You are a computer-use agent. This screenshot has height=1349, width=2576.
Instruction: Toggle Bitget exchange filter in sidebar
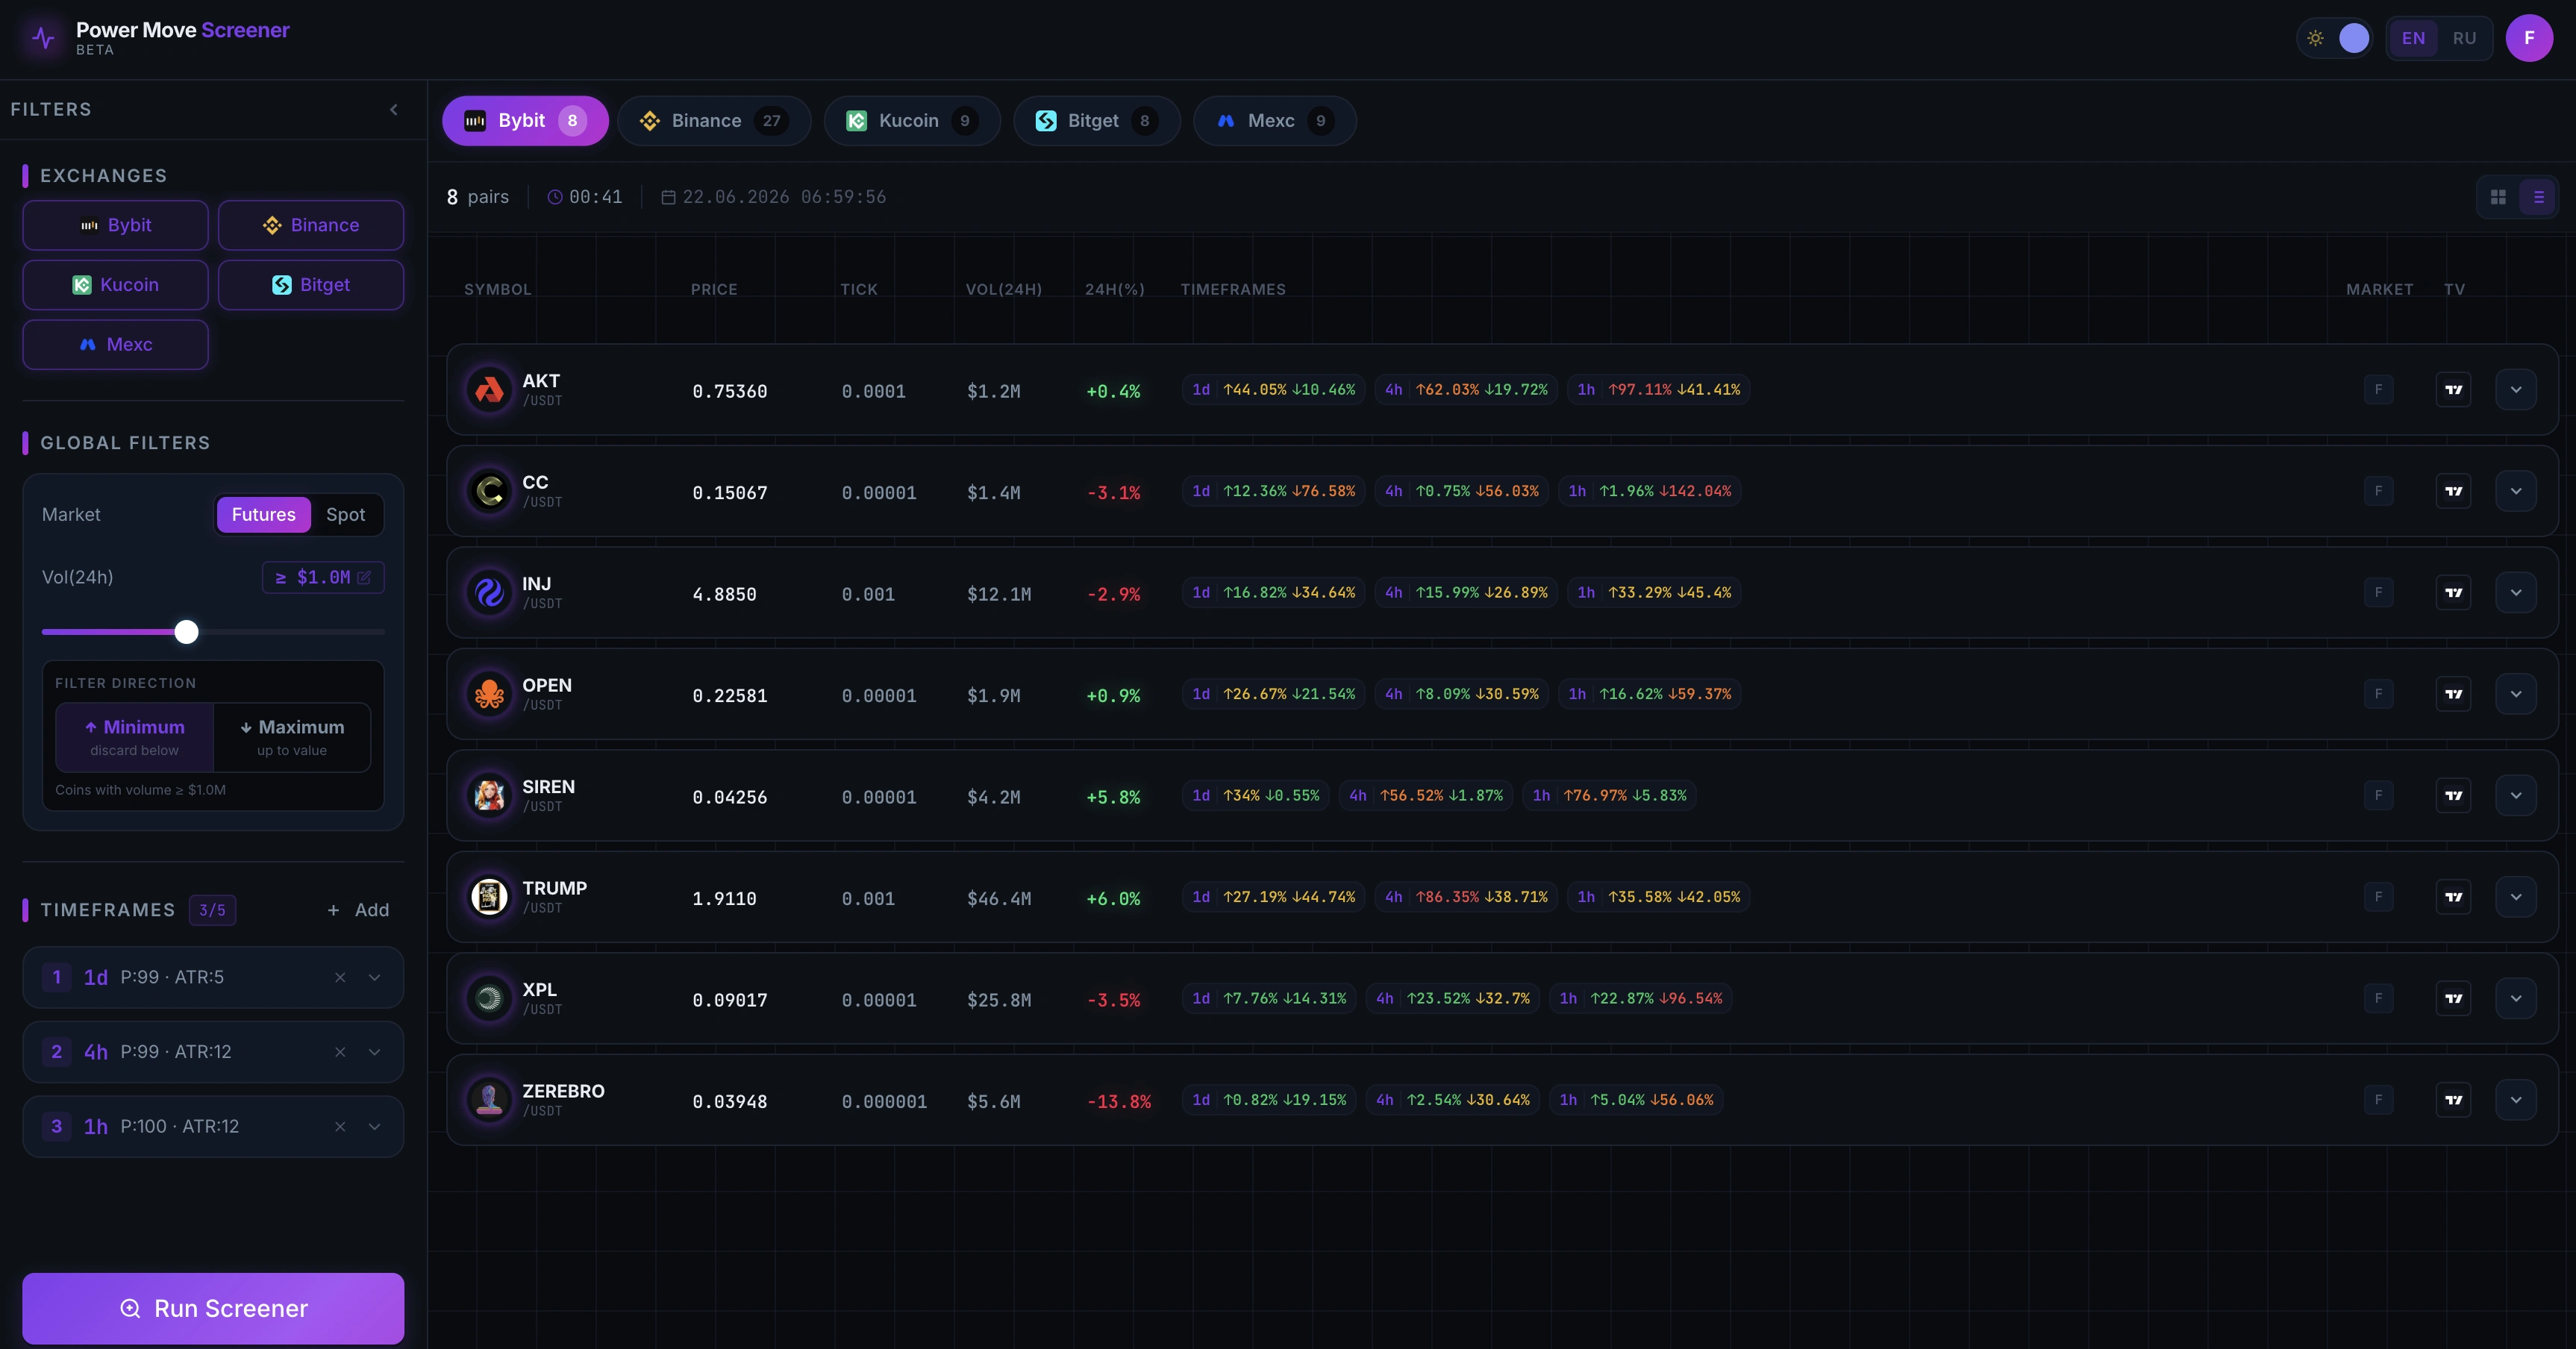311,285
